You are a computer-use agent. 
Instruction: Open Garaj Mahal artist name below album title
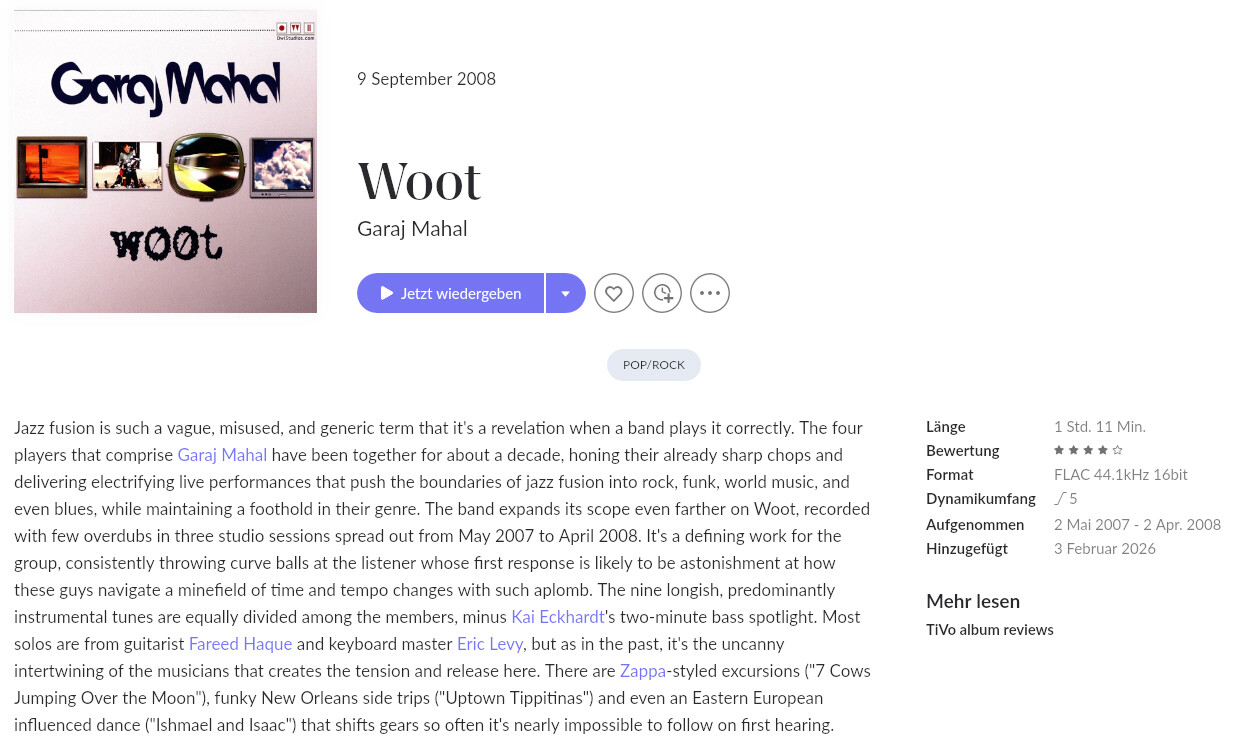point(412,229)
